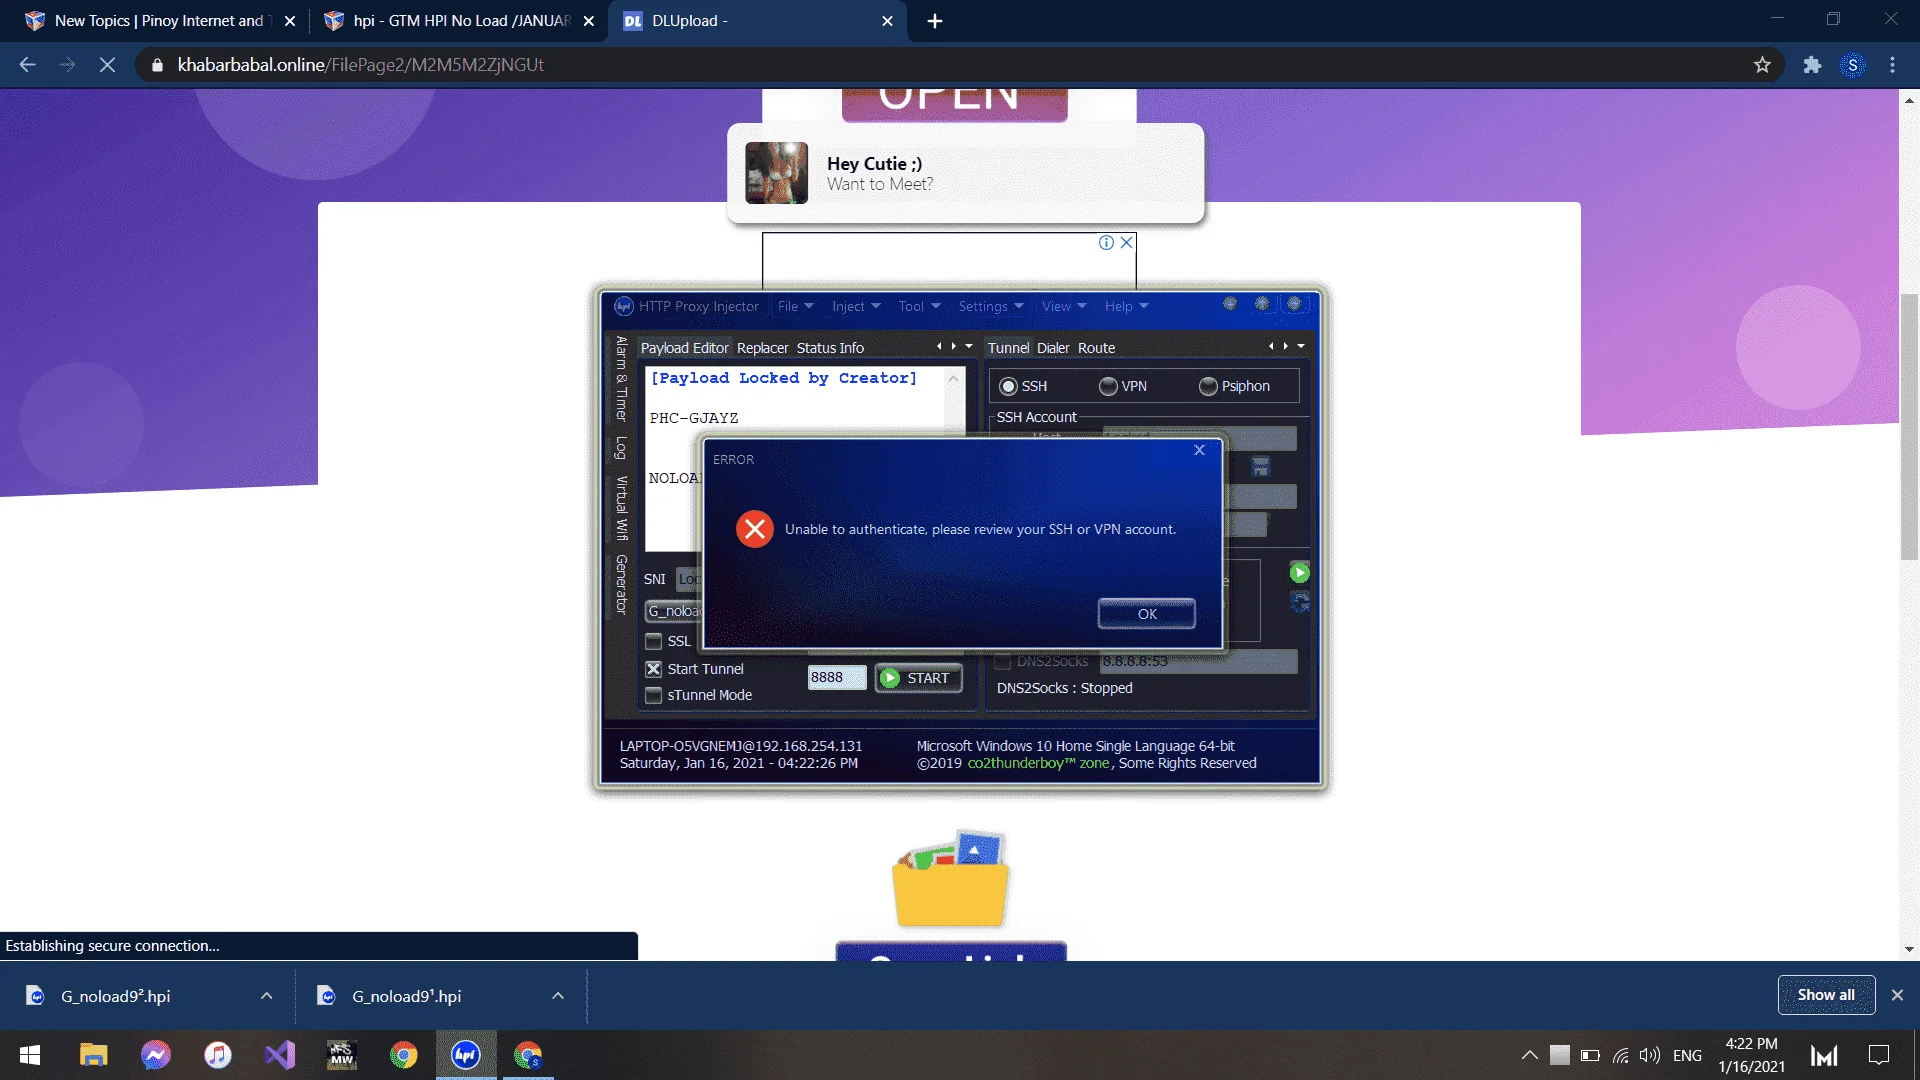Click OK in the error dialog
The height and width of the screenshot is (1080, 1920).
point(1147,614)
